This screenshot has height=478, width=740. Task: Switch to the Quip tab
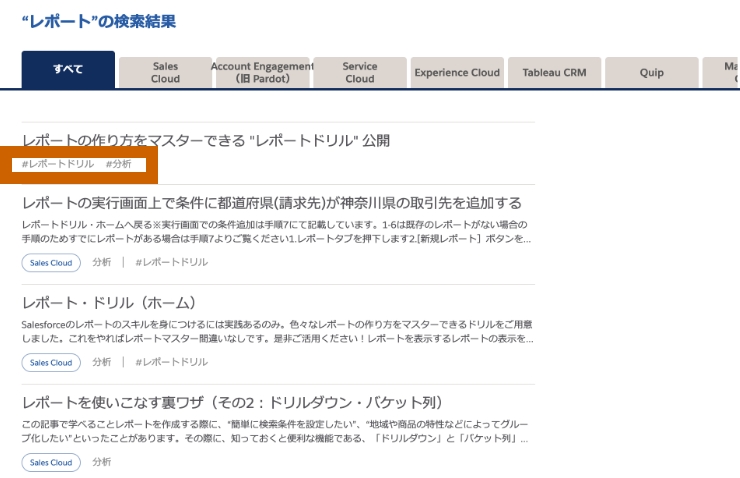point(650,73)
